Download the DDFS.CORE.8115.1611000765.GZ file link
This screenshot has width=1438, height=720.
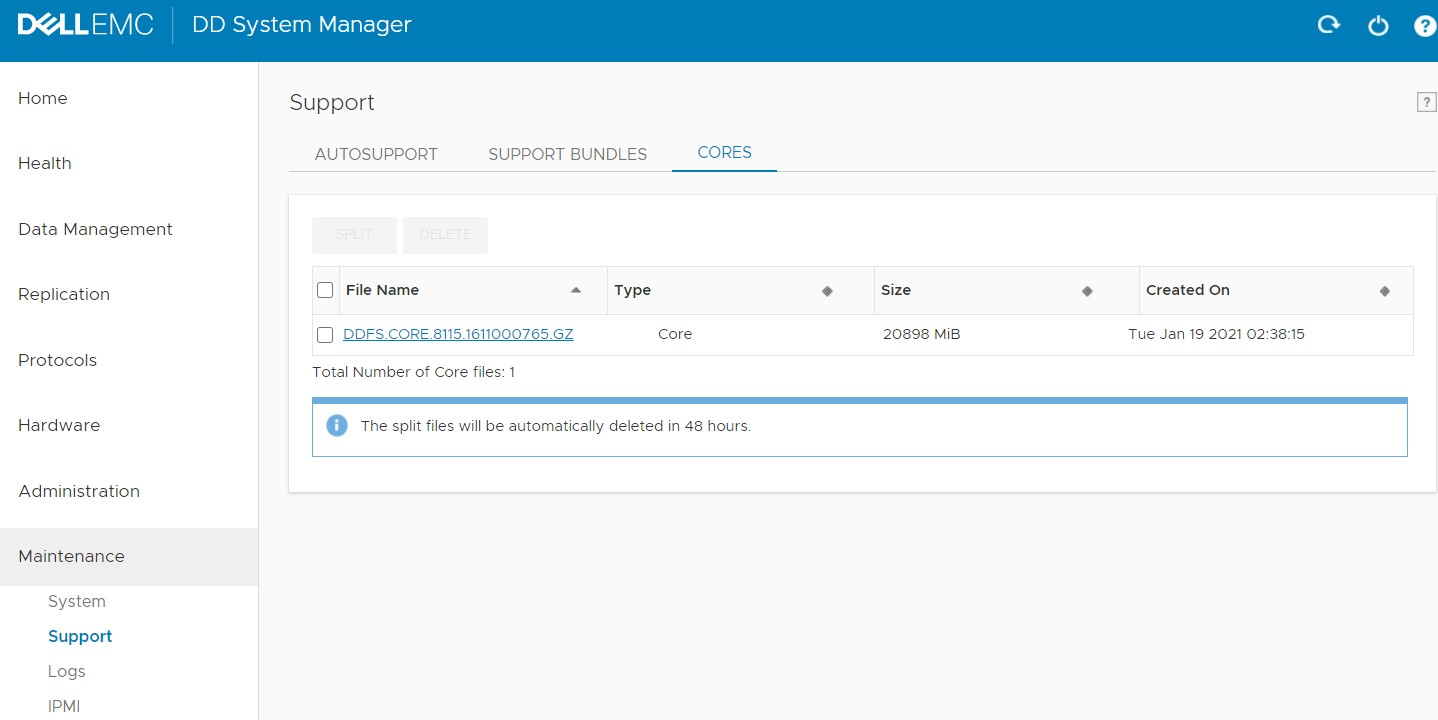click(x=458, y=334)
